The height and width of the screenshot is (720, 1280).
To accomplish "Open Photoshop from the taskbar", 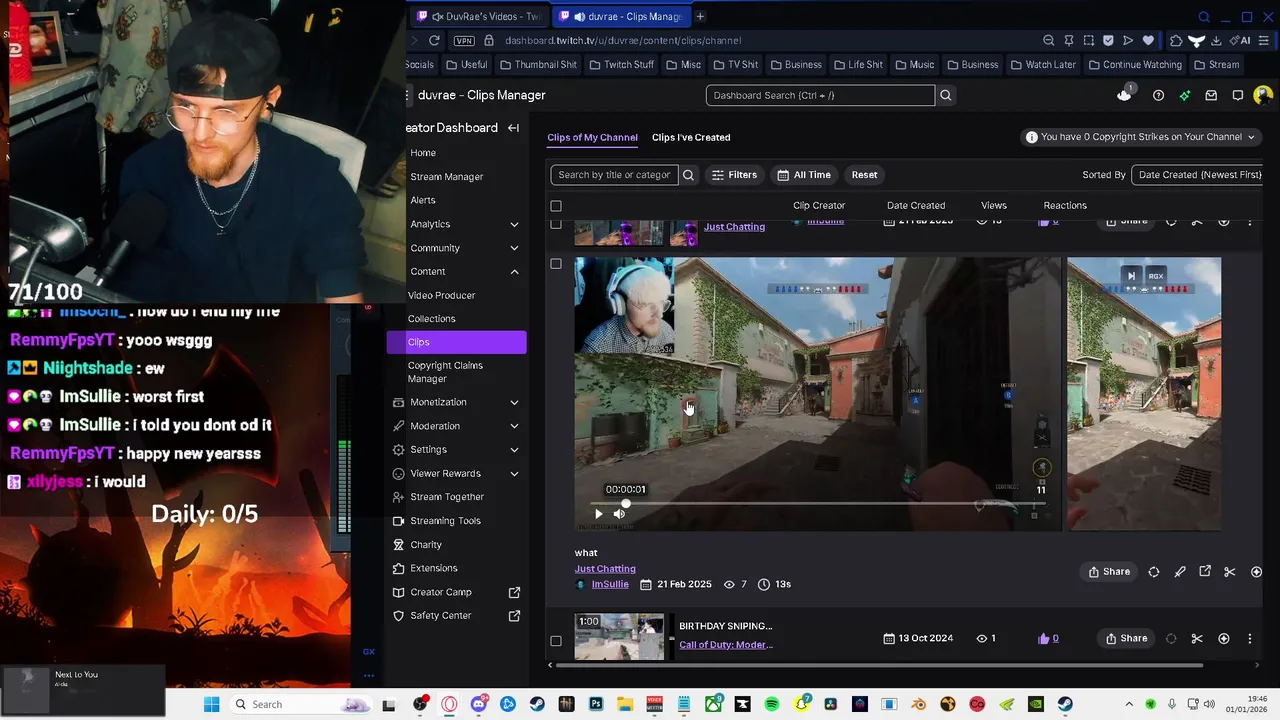I will (596, 704).
